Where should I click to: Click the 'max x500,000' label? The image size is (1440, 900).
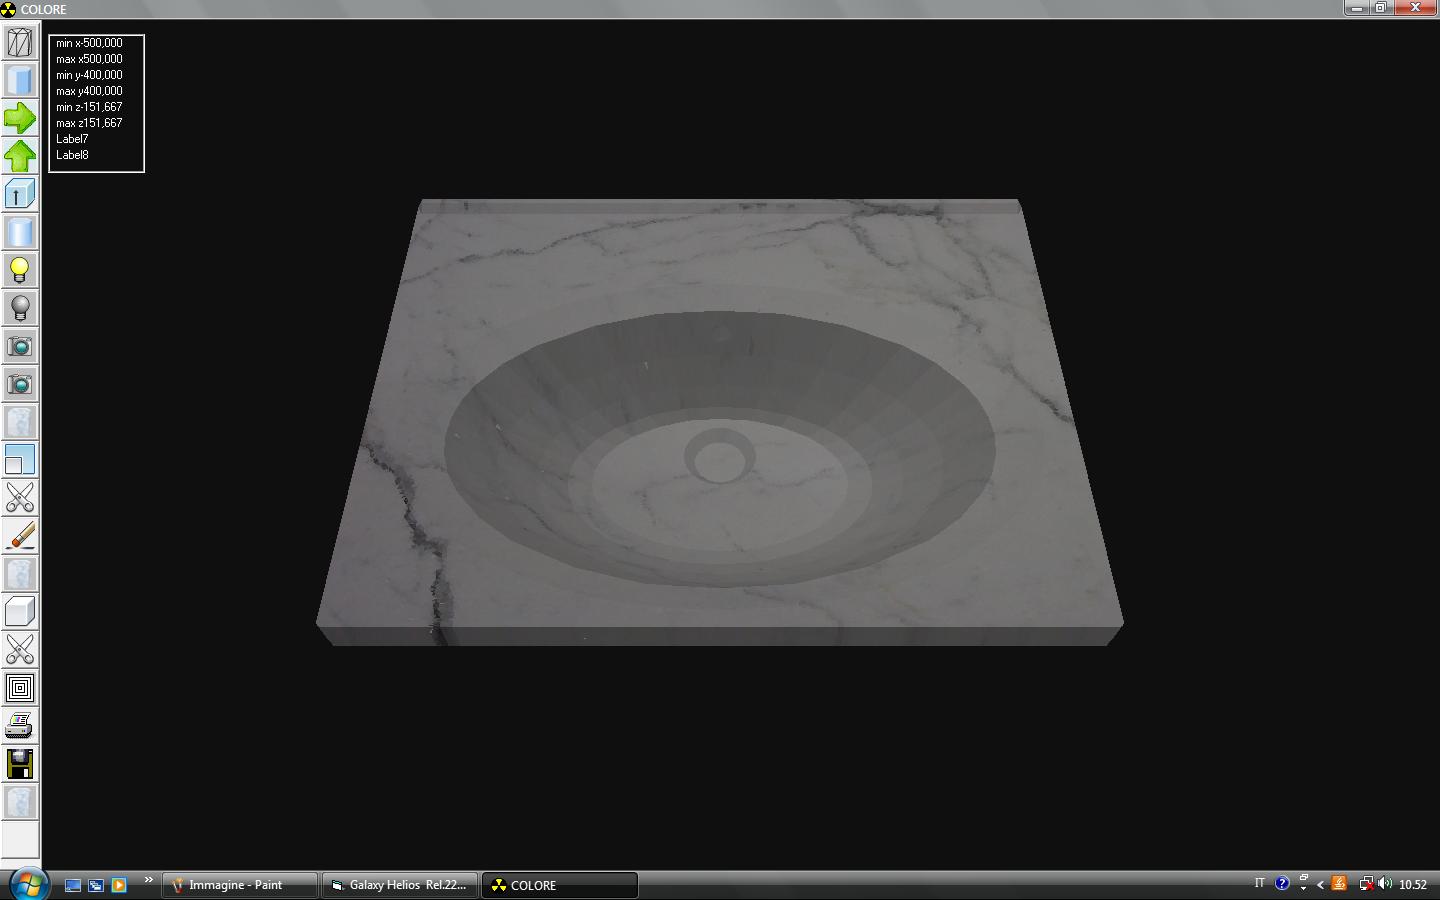89,59
